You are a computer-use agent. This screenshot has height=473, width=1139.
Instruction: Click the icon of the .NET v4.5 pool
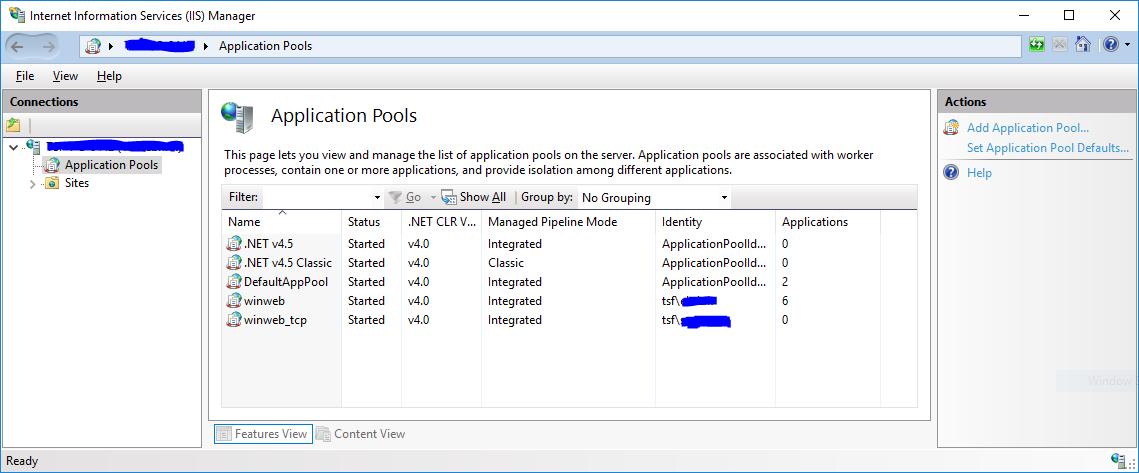235,243
